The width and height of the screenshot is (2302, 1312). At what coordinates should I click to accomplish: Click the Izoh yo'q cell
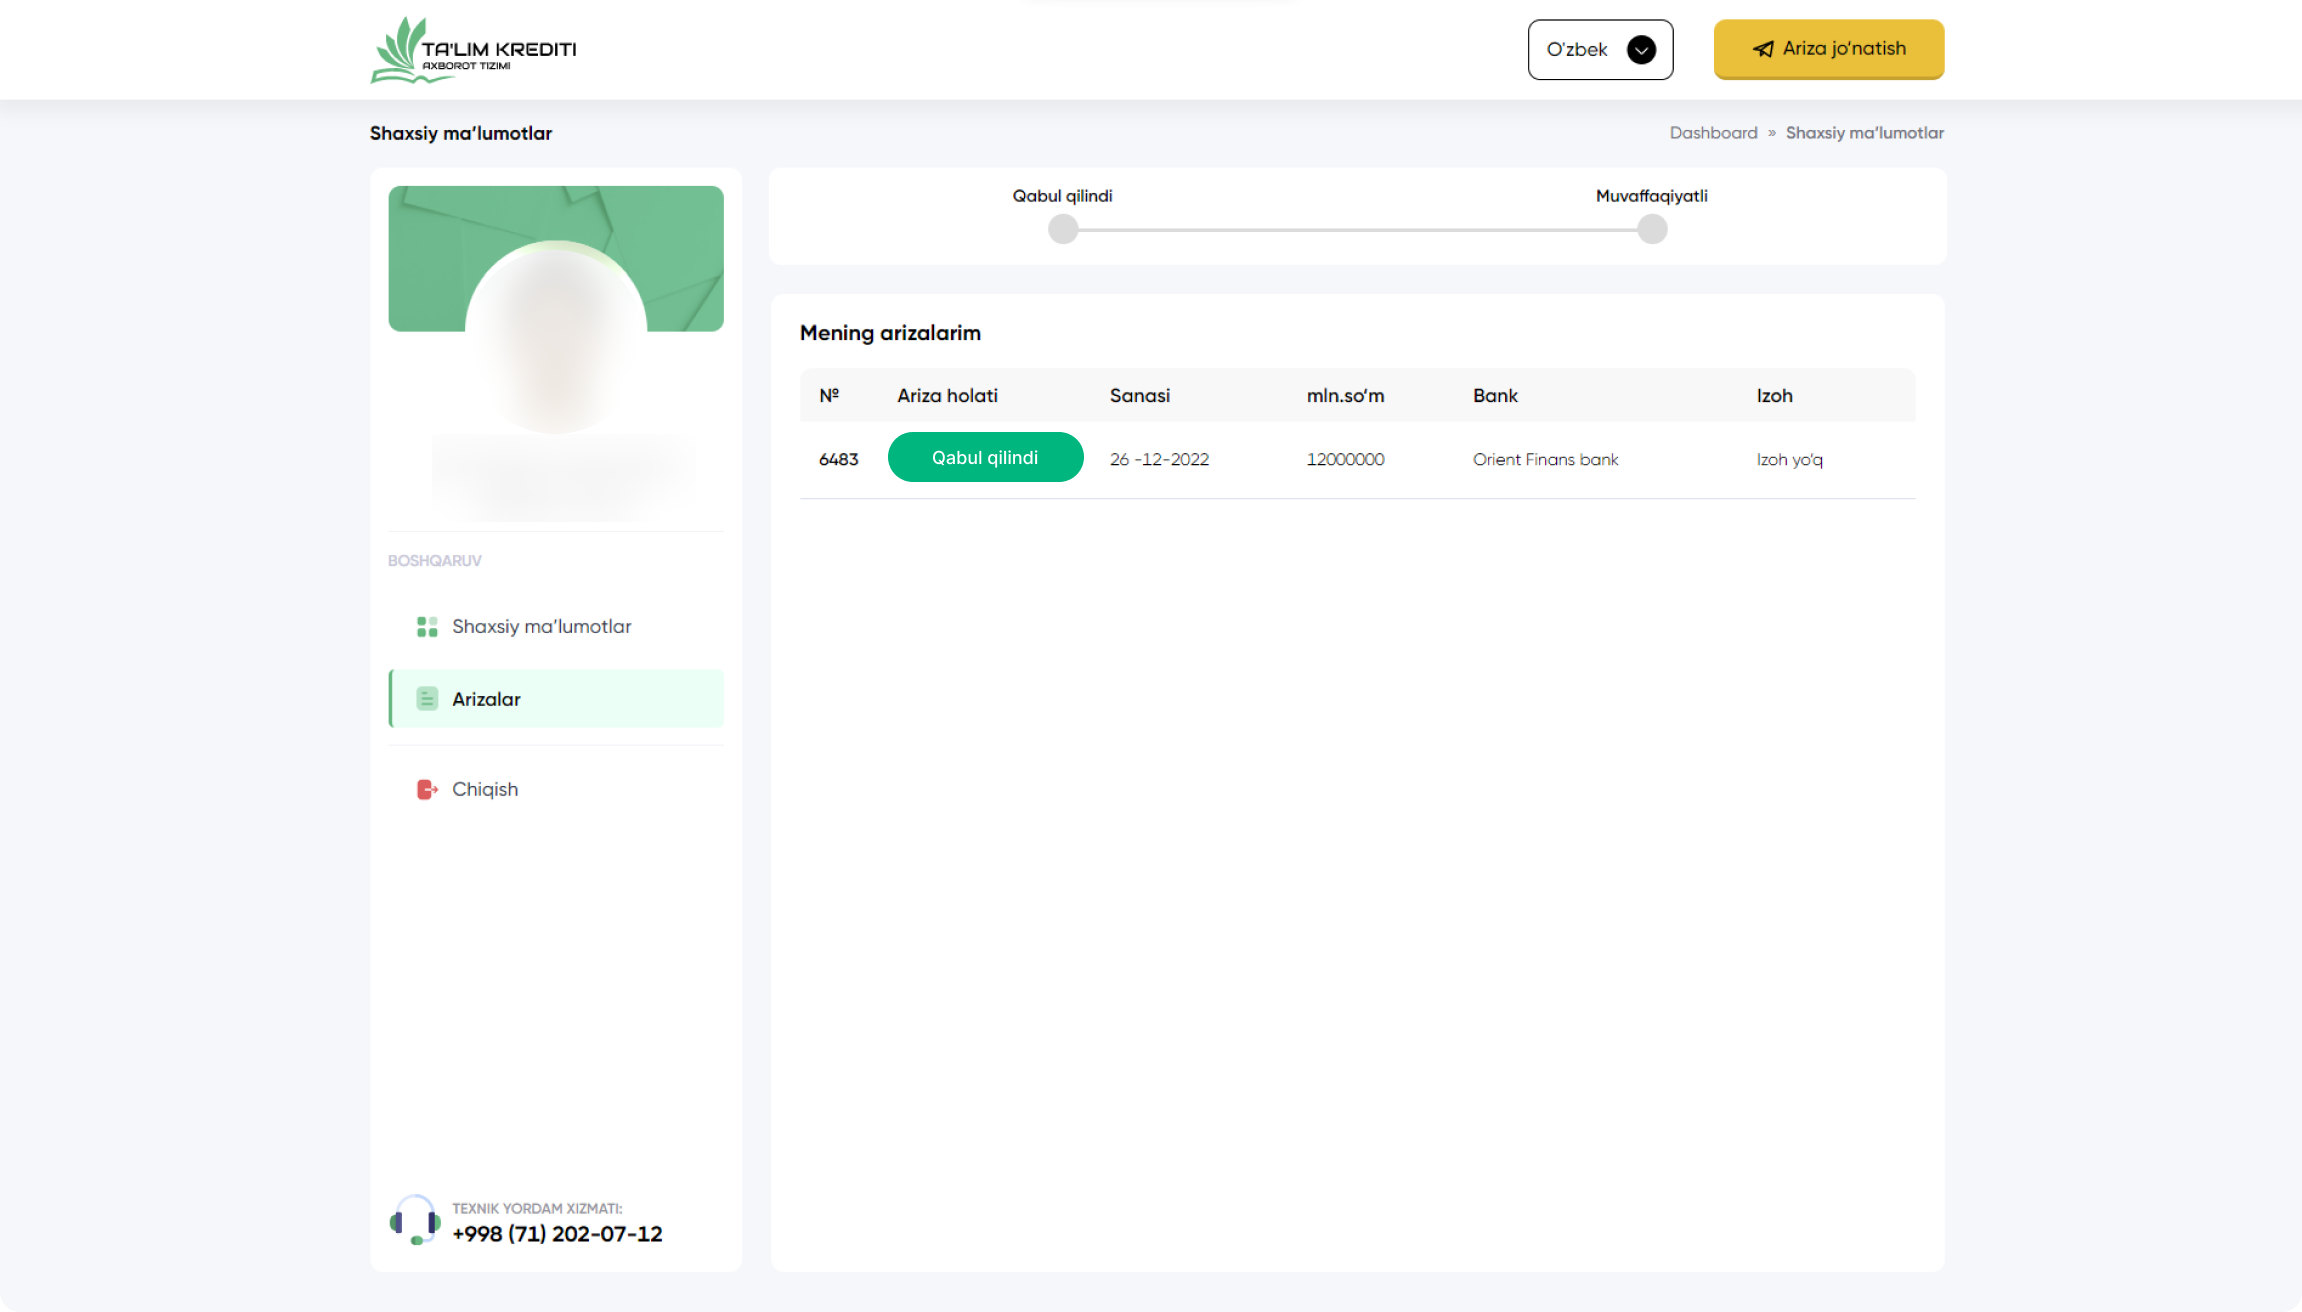click(1789, 459)
